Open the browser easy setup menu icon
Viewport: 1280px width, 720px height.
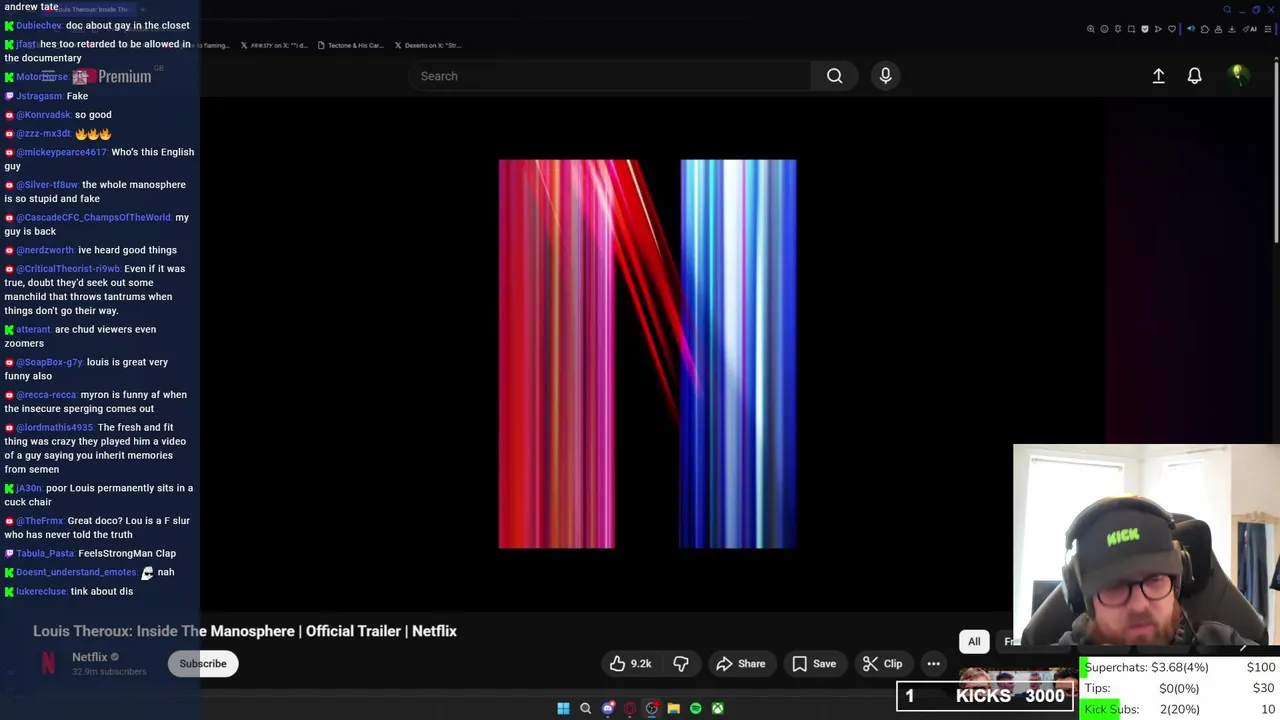click(1268, 29)
